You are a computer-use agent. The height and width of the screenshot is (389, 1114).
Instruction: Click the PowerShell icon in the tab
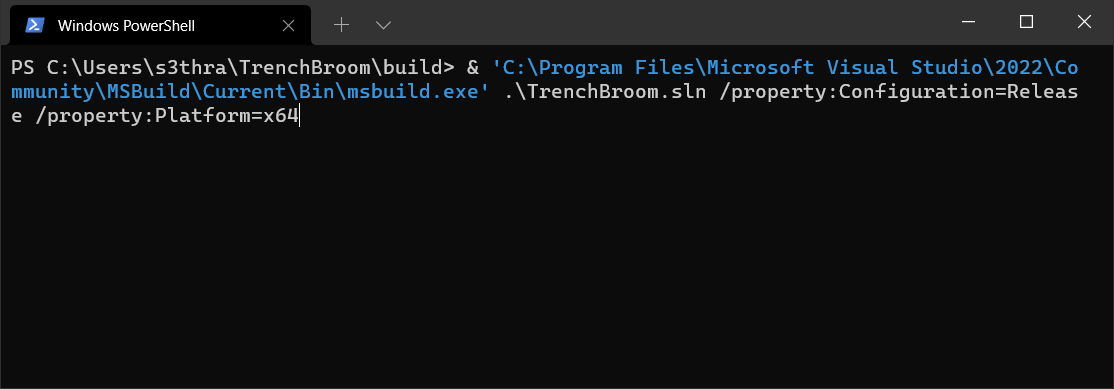33,26
